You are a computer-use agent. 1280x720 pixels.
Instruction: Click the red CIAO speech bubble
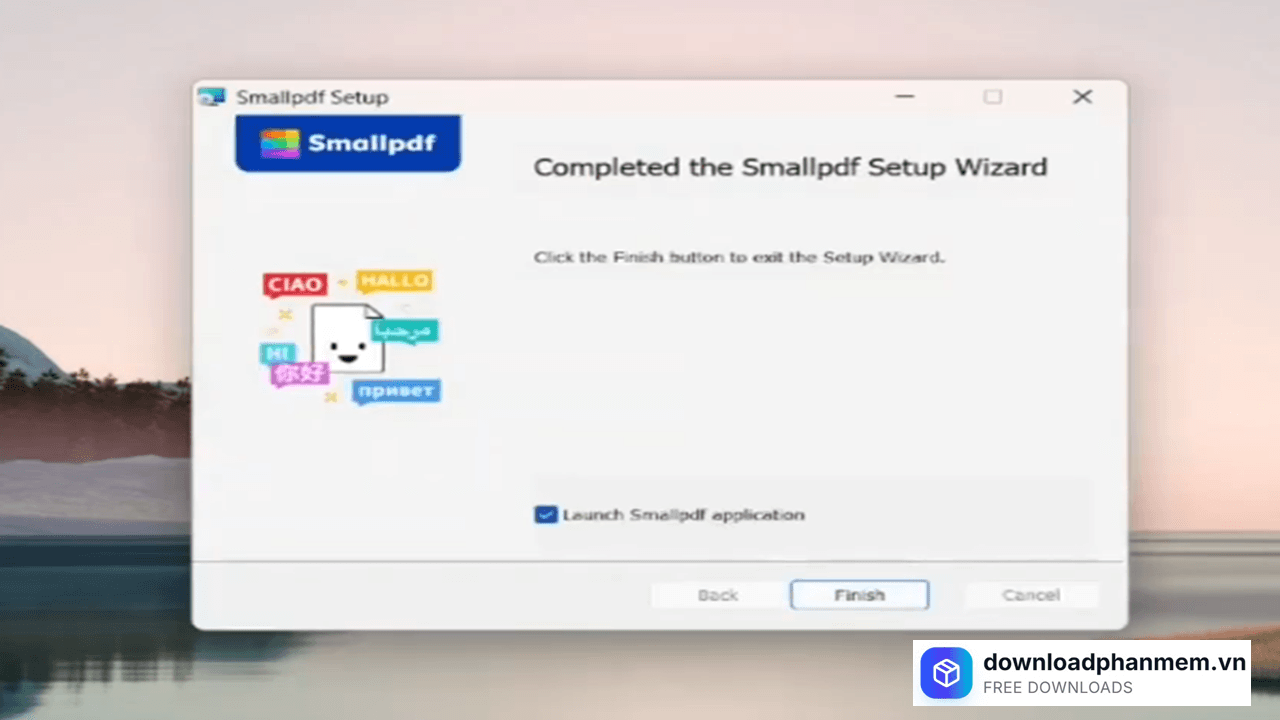click(295, 285)
